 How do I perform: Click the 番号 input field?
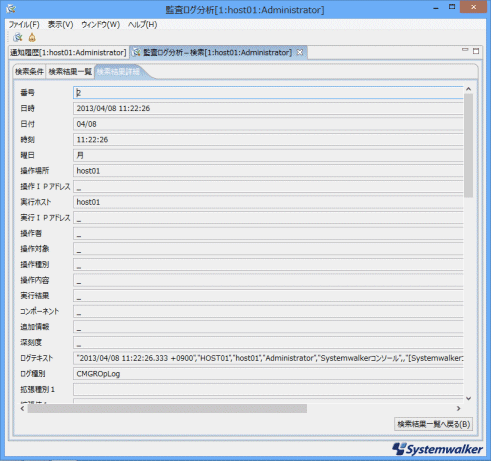[268, 92]
